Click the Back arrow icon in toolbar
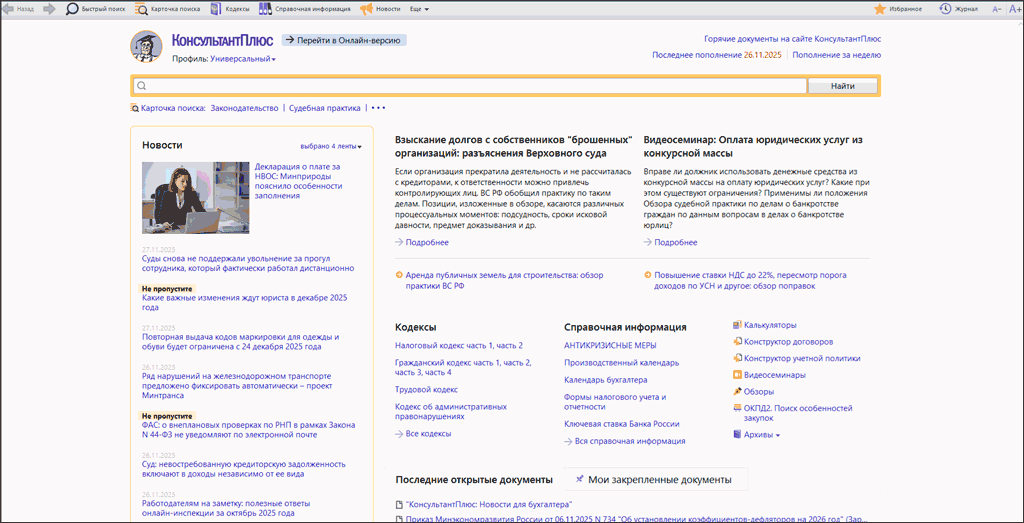The width and height of the screenshot is (1024, 523). pyautogui.click(x=8, y=8)
